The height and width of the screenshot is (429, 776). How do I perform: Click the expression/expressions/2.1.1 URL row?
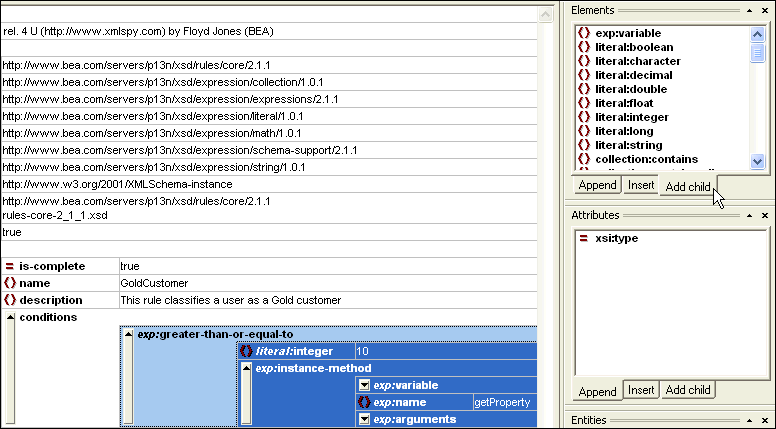pos(269,99)
